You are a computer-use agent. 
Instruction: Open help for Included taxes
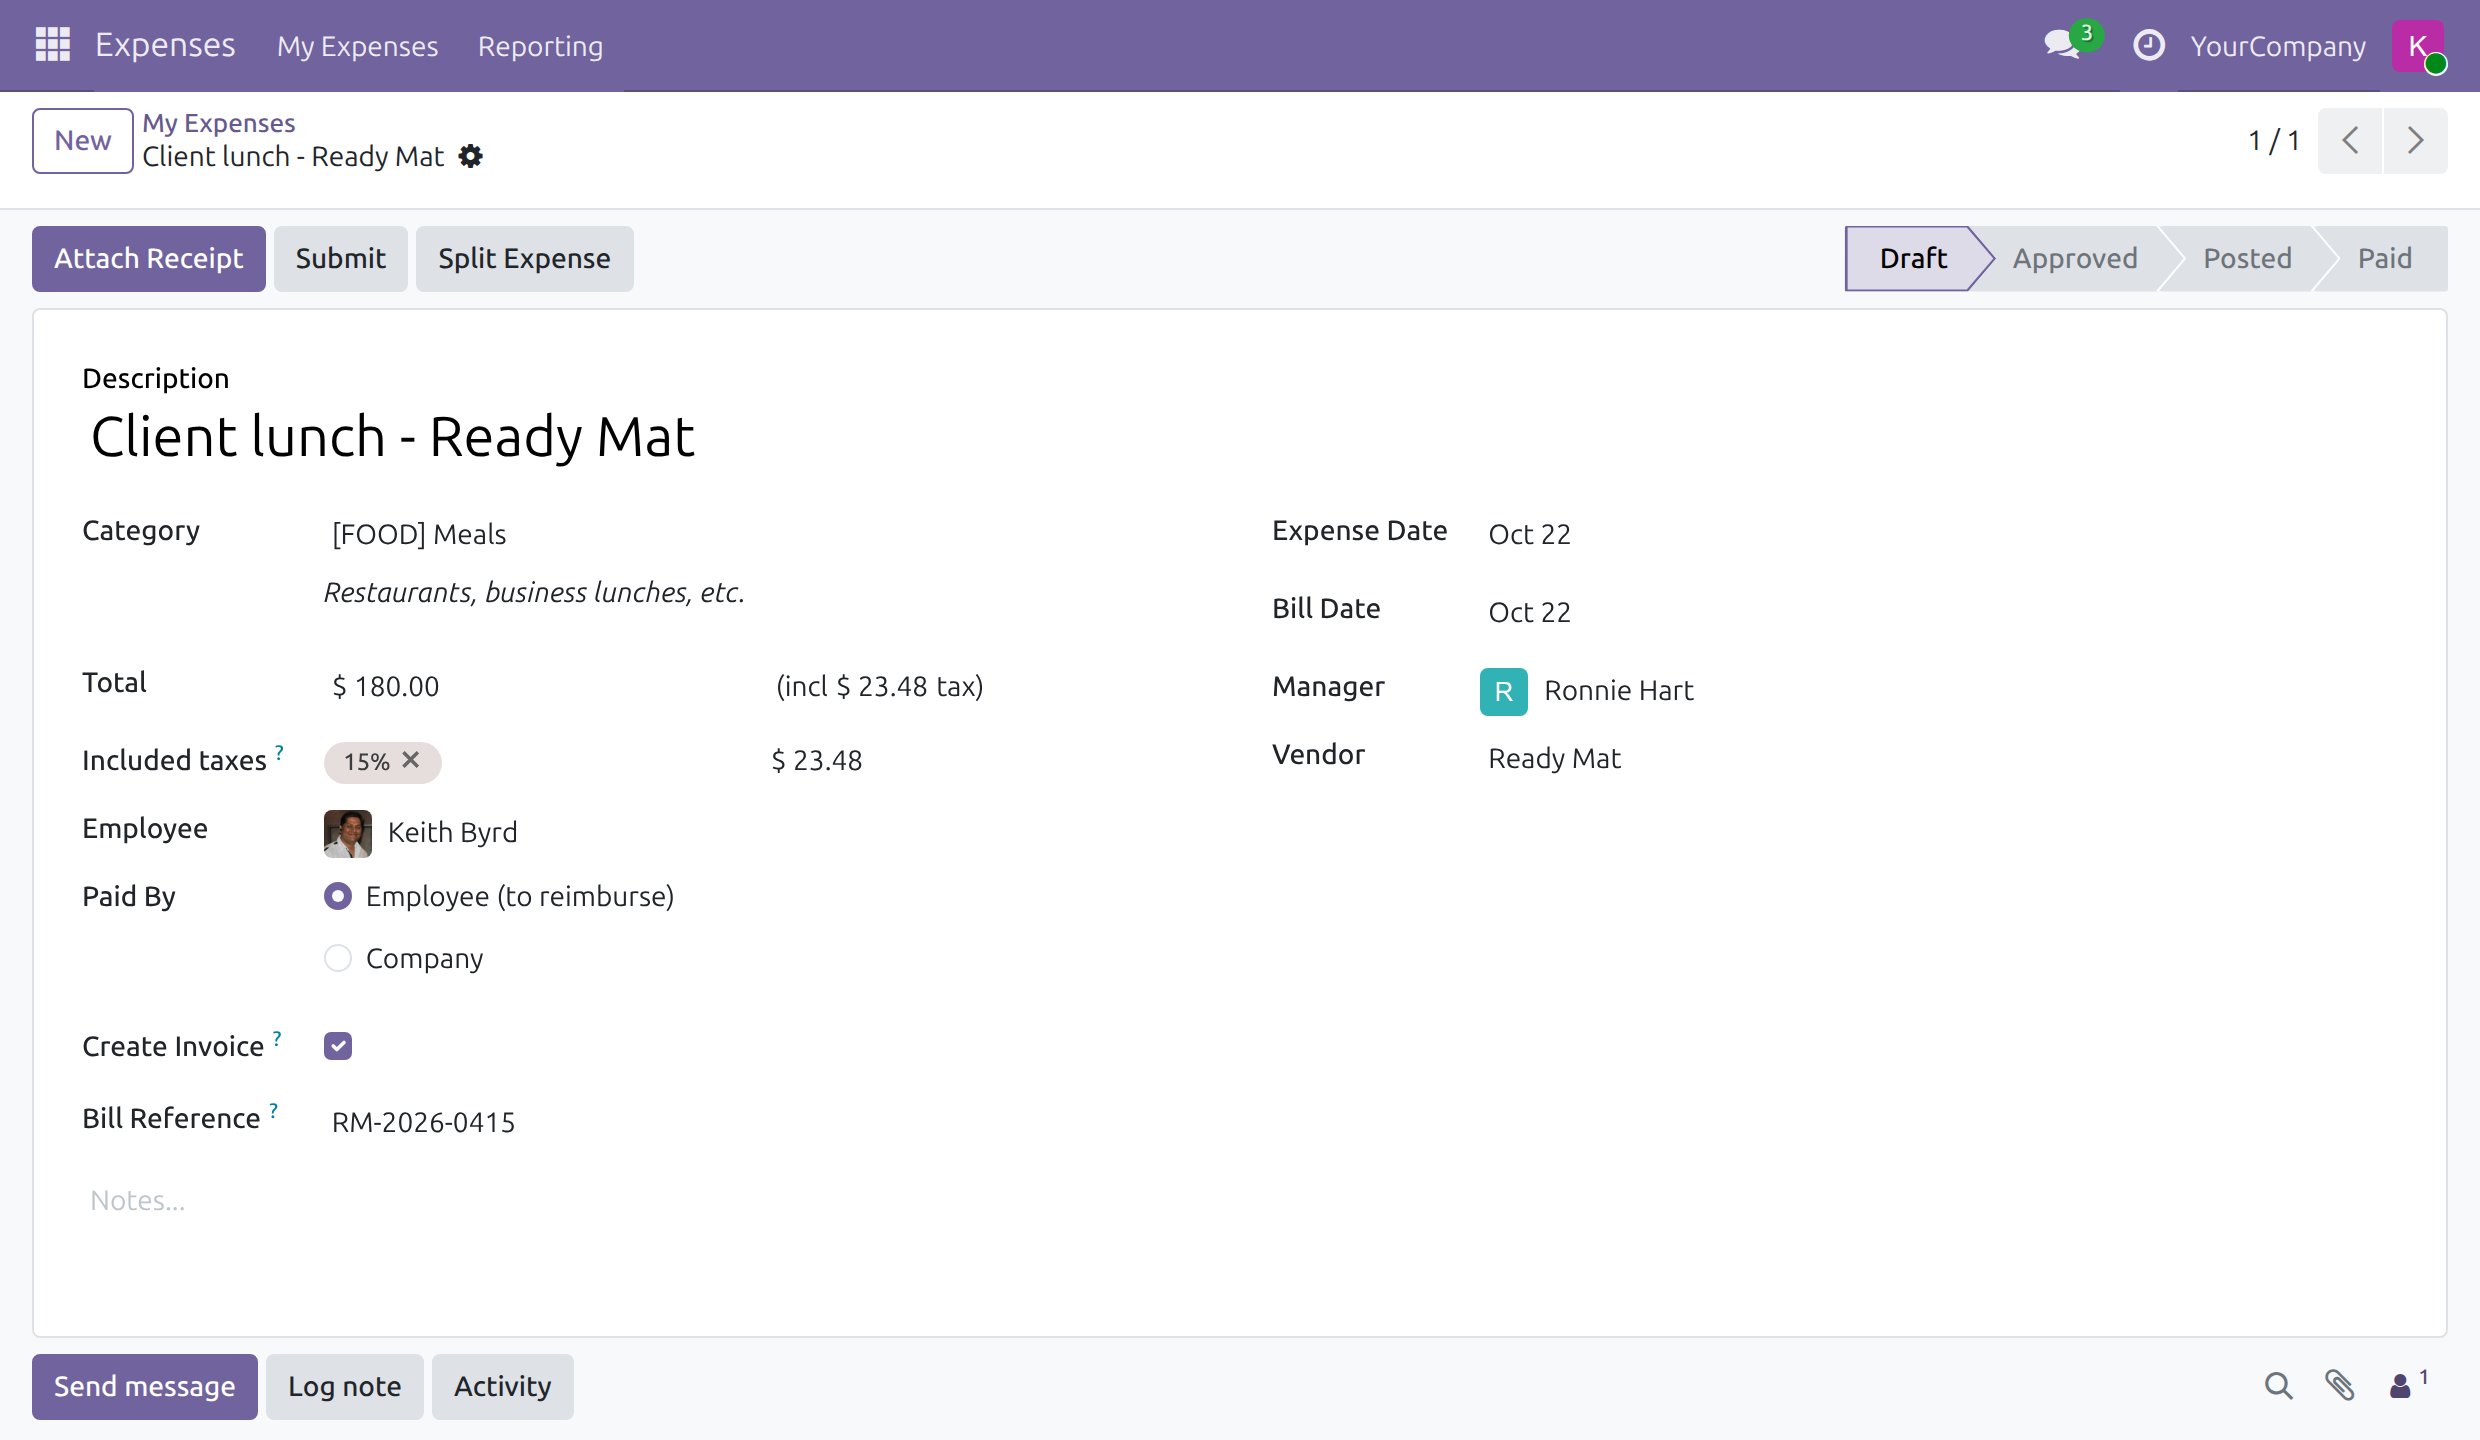pyautogui.click(x=280, y=752)
